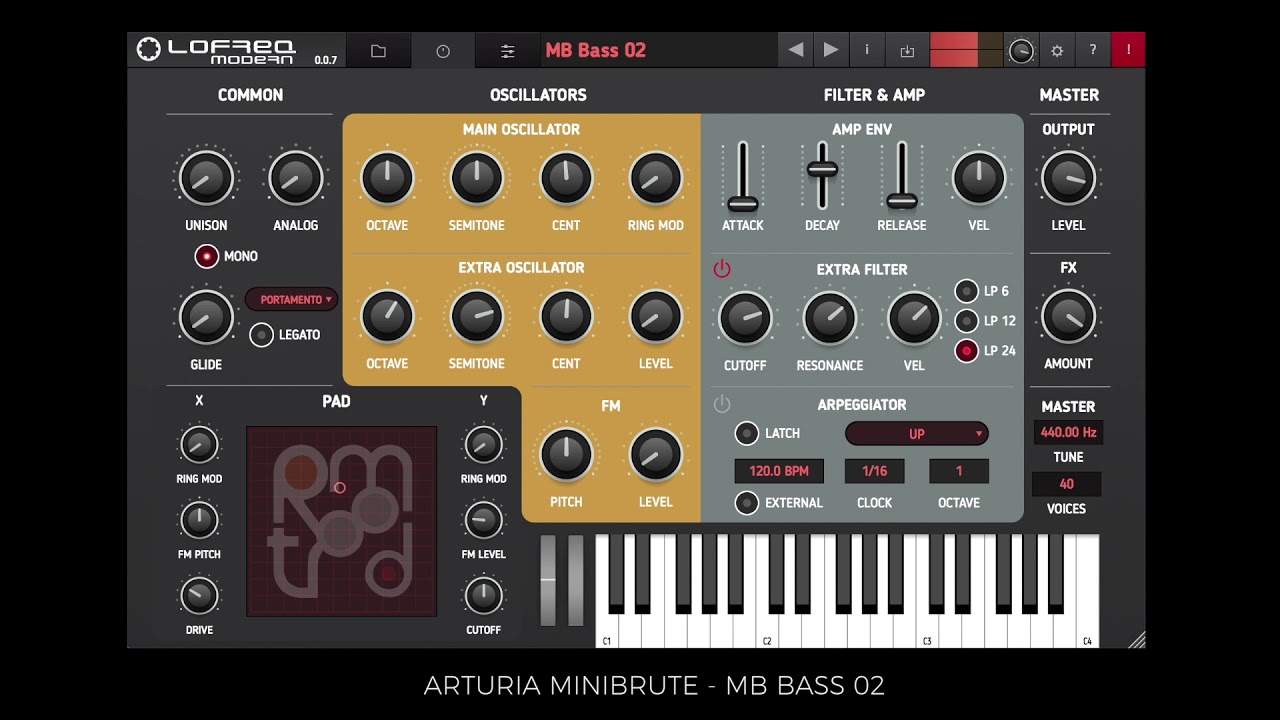Click Main Oscillator CENT knob
1280x720 pixels.
pos(566,179)
